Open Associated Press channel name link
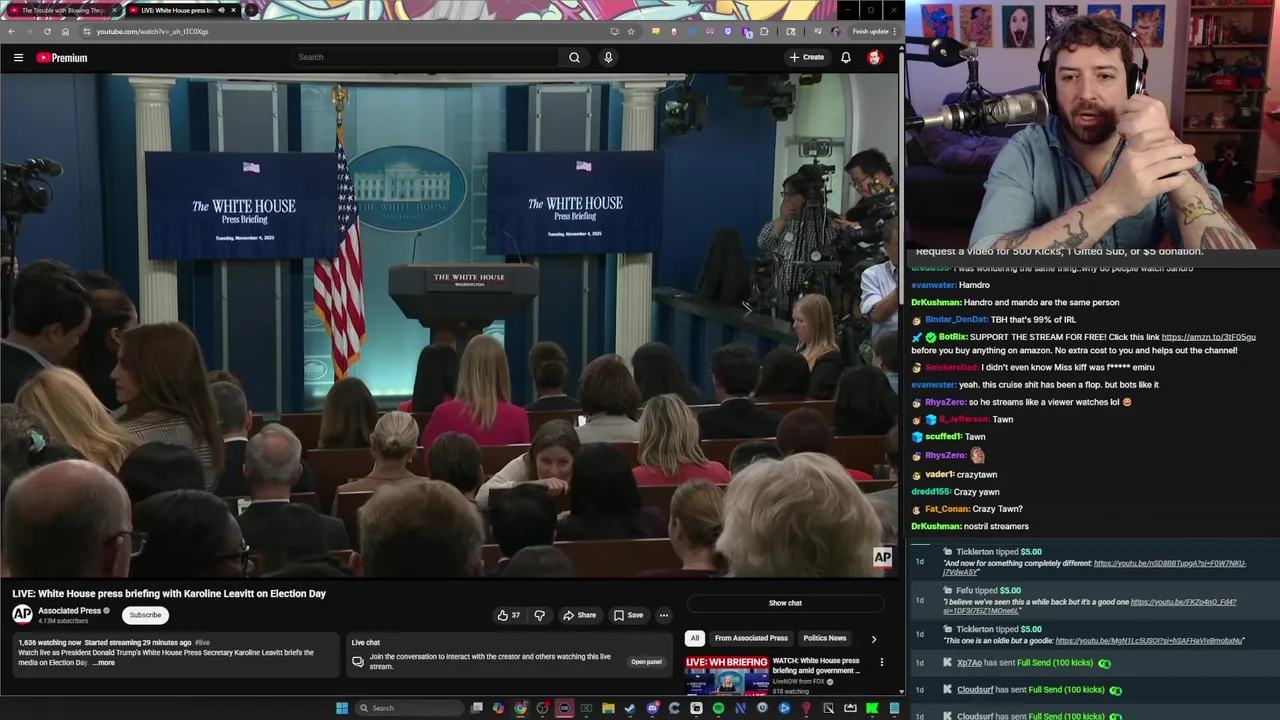1280x720 pixels. (x=69, y=610)
